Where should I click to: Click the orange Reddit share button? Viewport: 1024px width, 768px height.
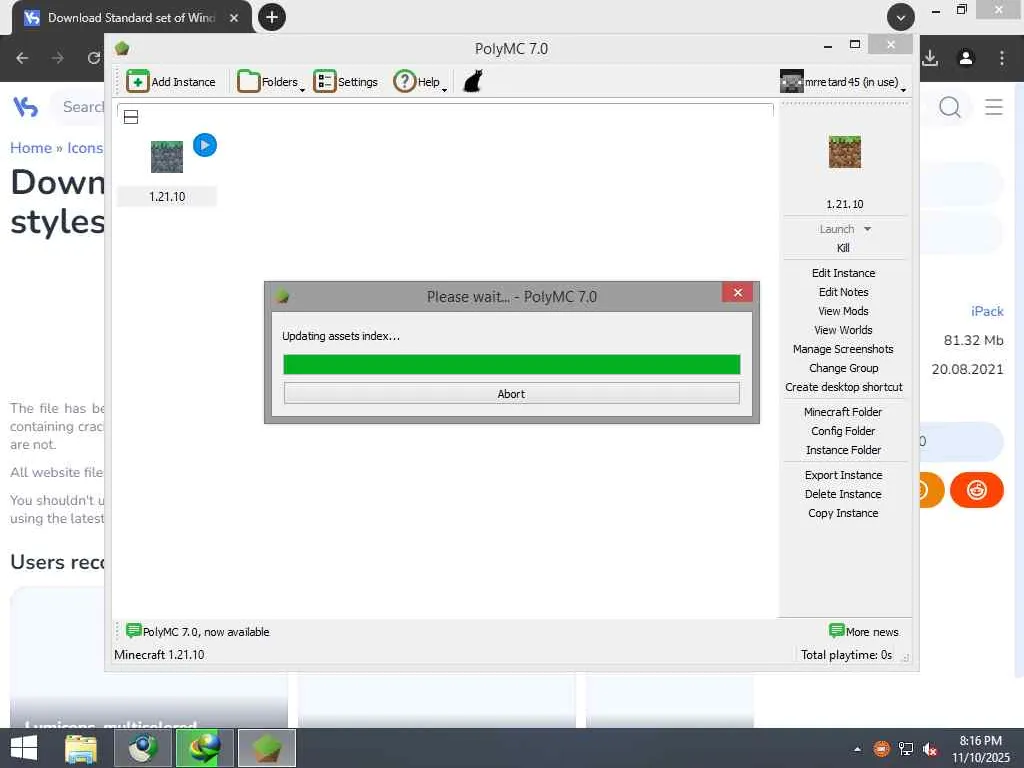pyautogui.click(x=976, y=490)
